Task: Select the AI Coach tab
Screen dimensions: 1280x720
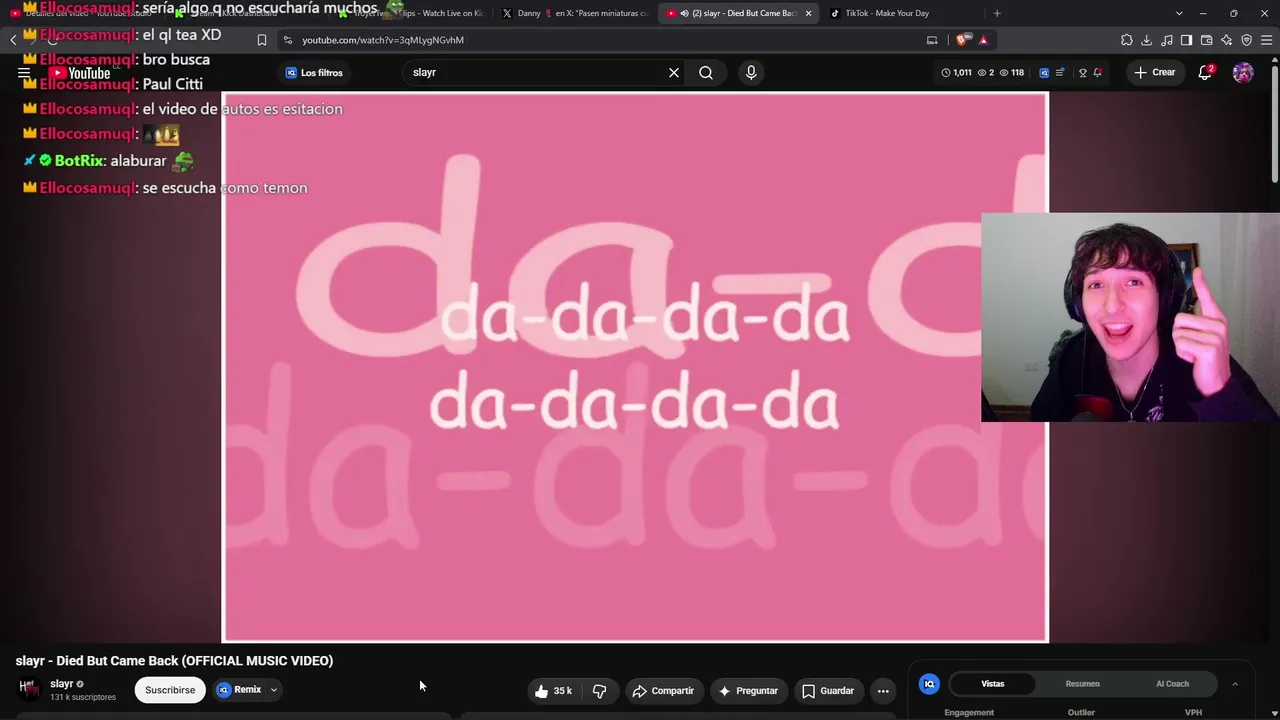Action: click(x=1172, y=684)
